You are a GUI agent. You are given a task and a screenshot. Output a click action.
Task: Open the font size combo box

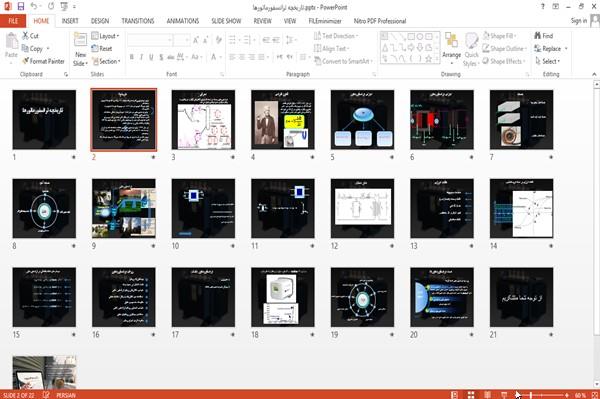[181, 40]
